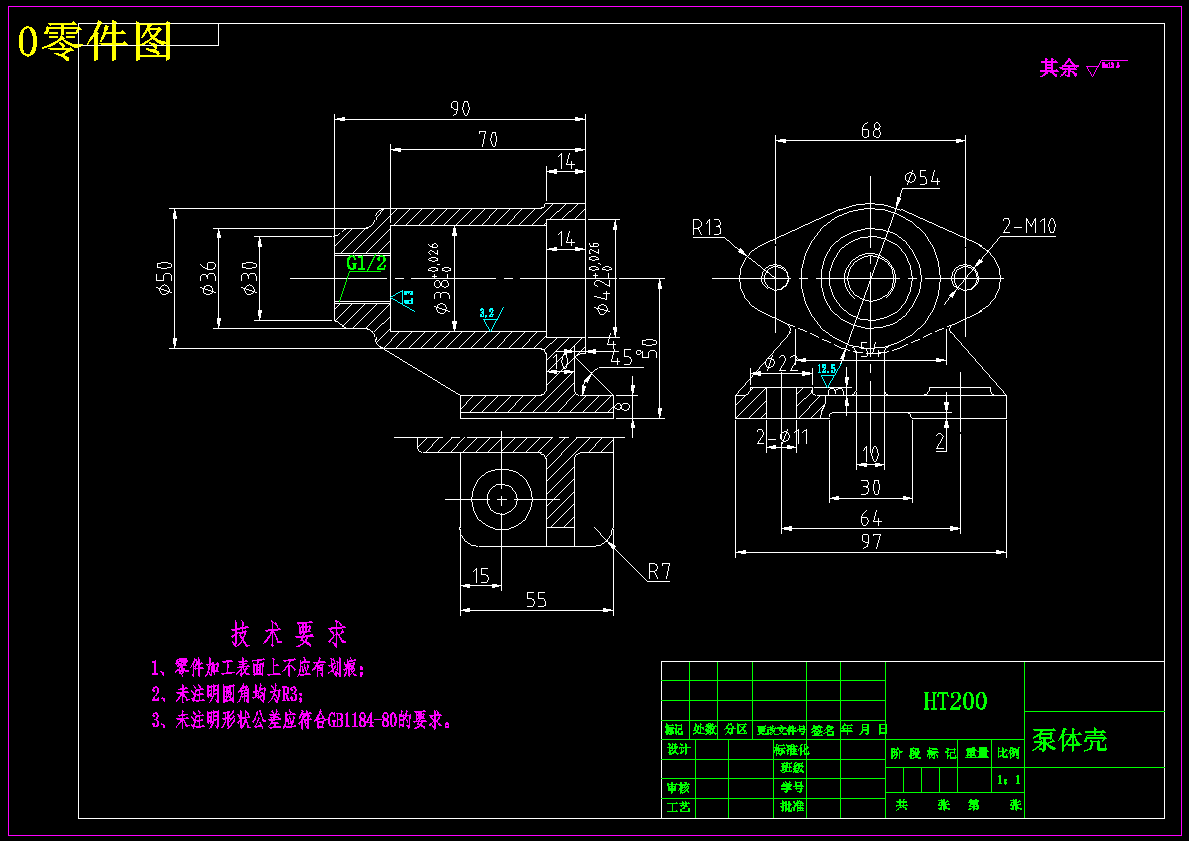Select the 1:1 scale value

(1009, 780)
